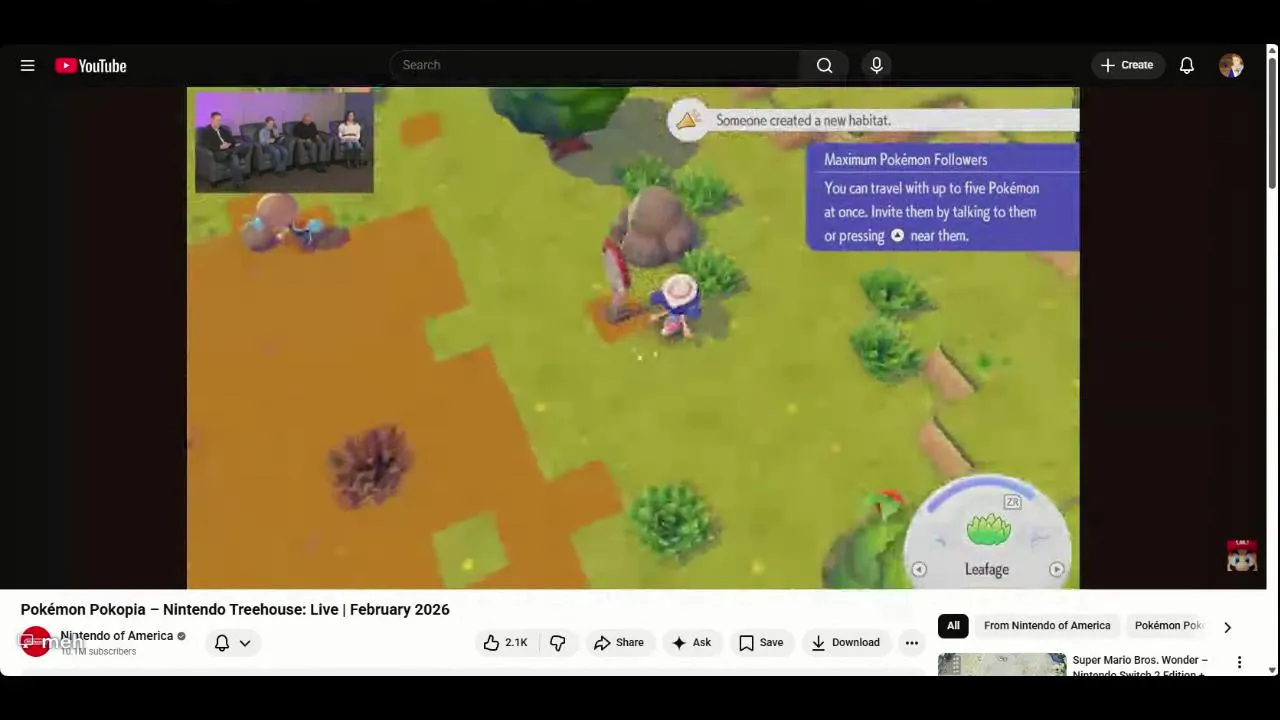Screen dimensions: 1280x720
Task: Go to YouTube home via logo
Action: click(x=91, y=66)
